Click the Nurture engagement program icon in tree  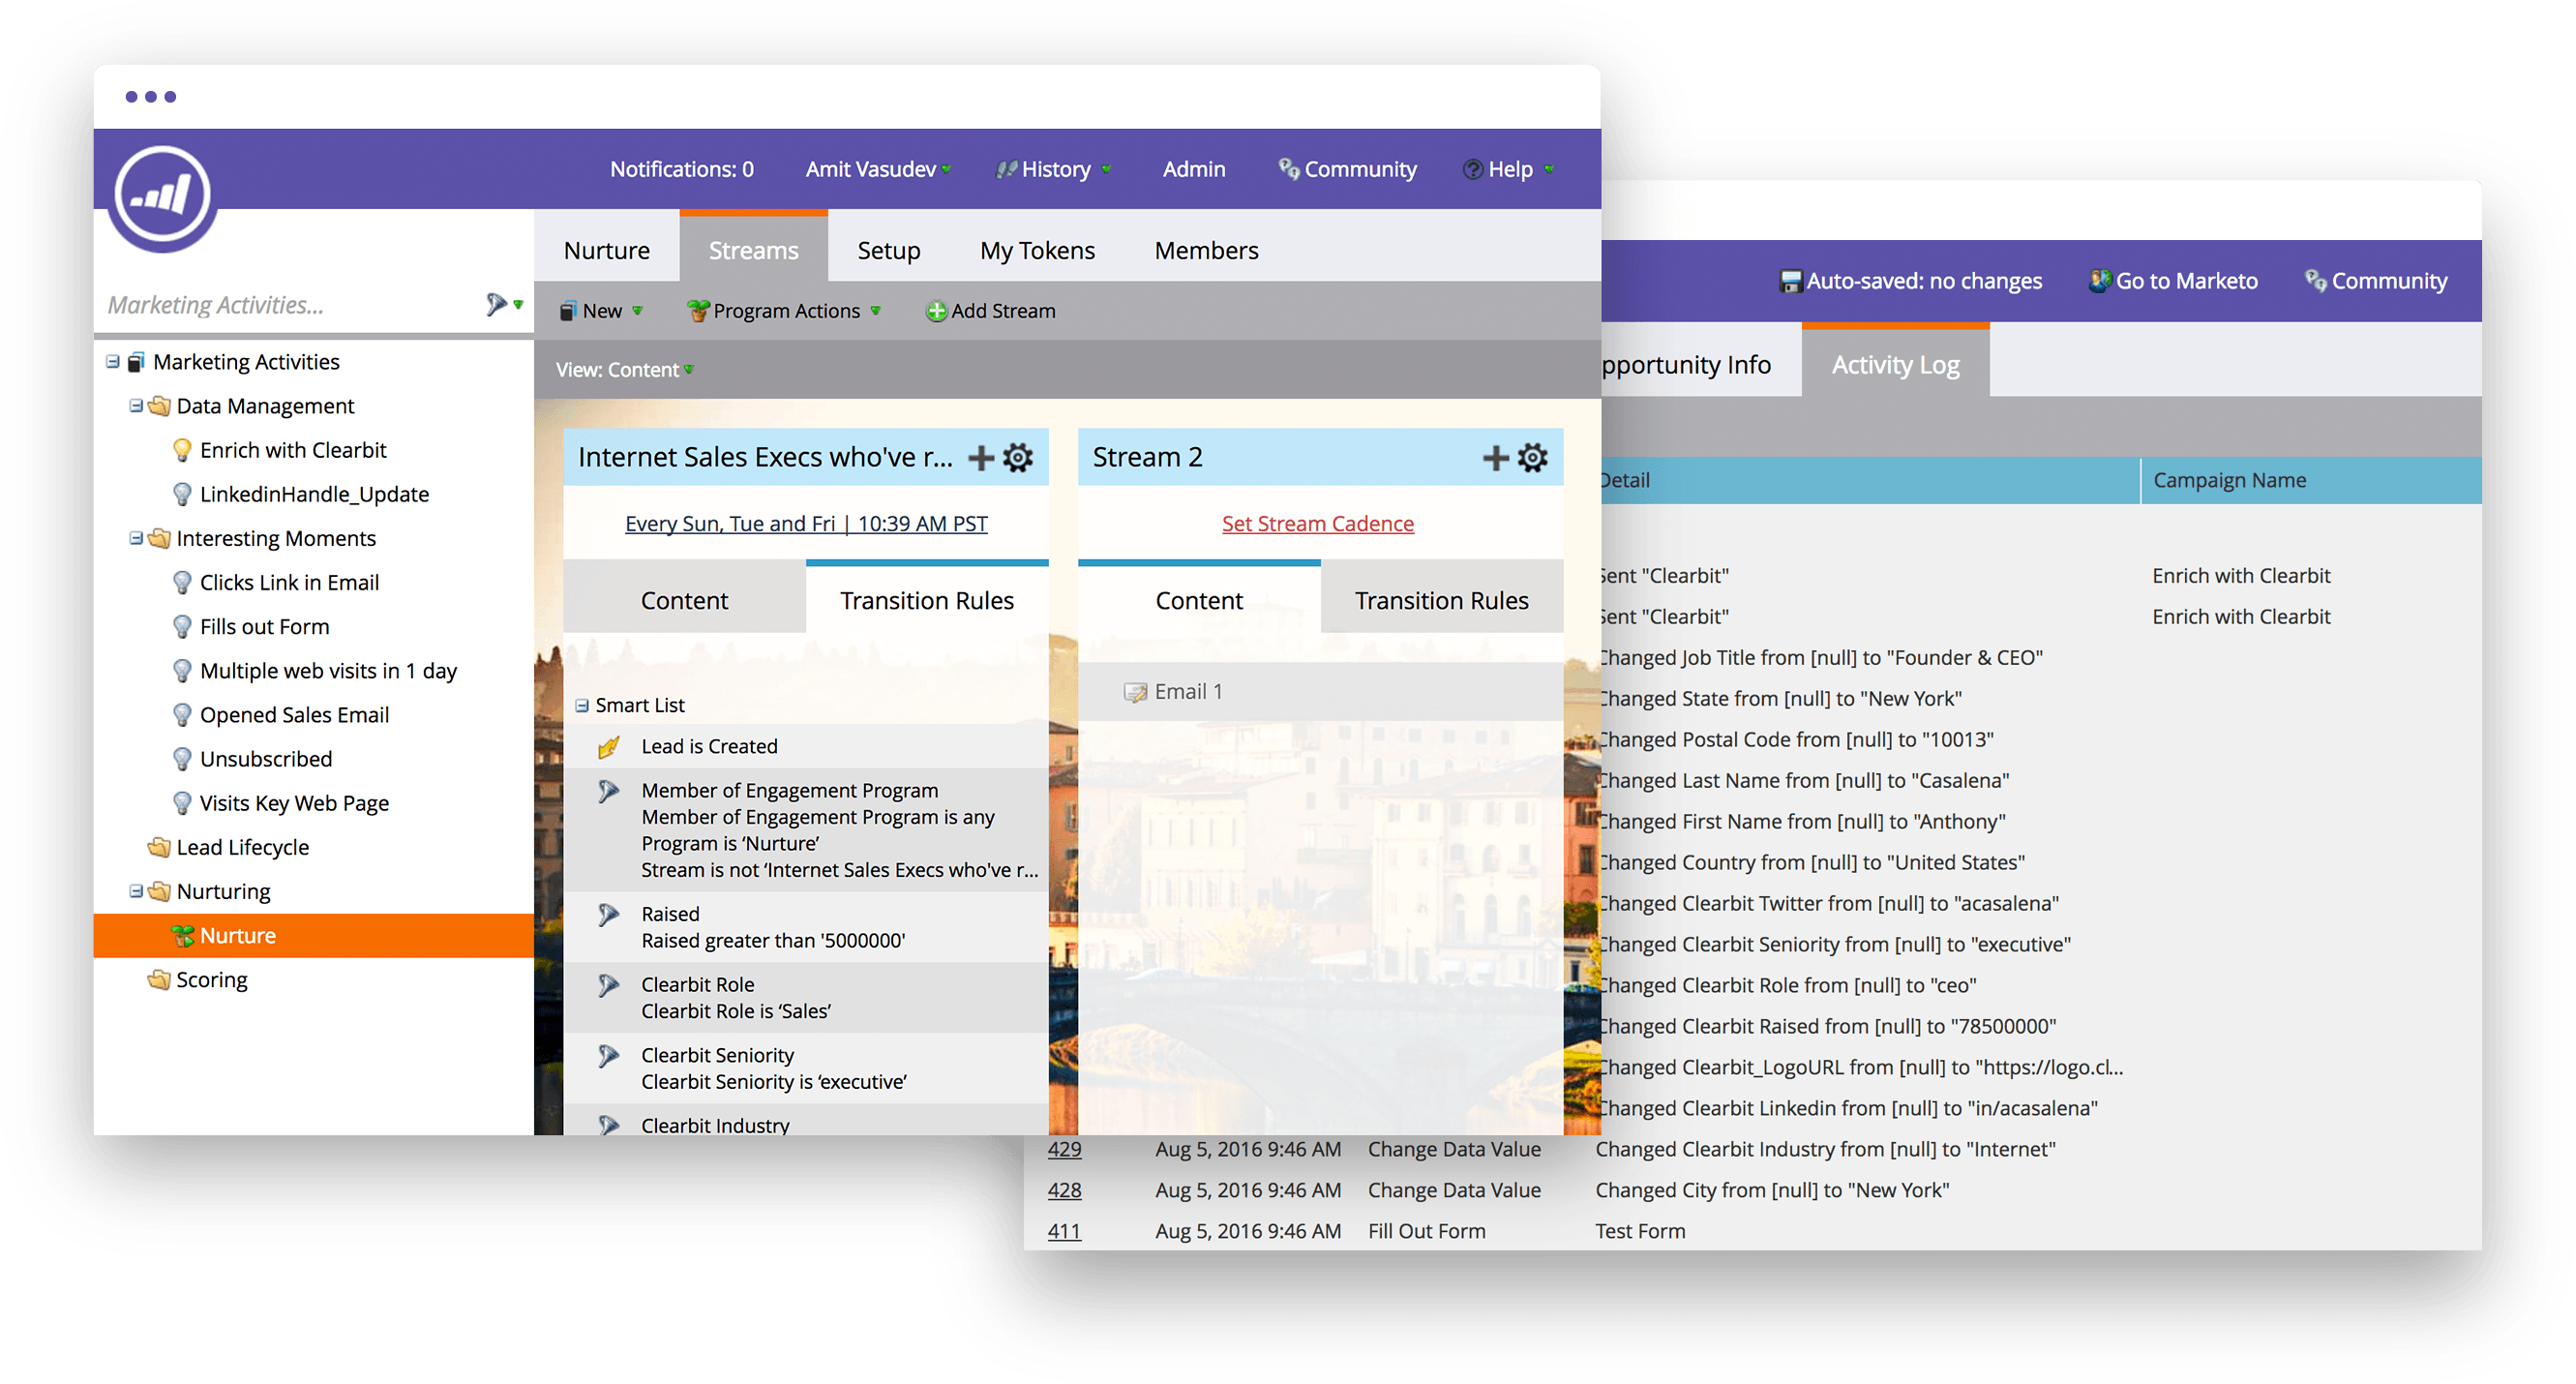click(183, 936)
